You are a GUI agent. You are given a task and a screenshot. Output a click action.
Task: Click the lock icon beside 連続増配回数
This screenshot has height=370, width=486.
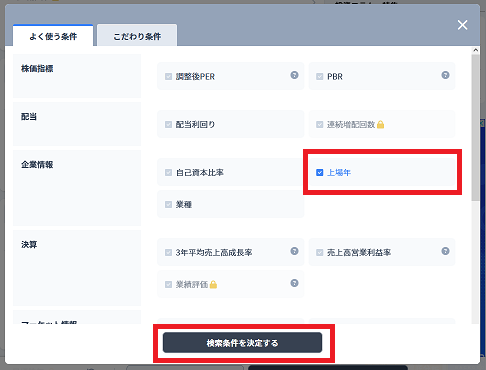(x=380, y=124)
